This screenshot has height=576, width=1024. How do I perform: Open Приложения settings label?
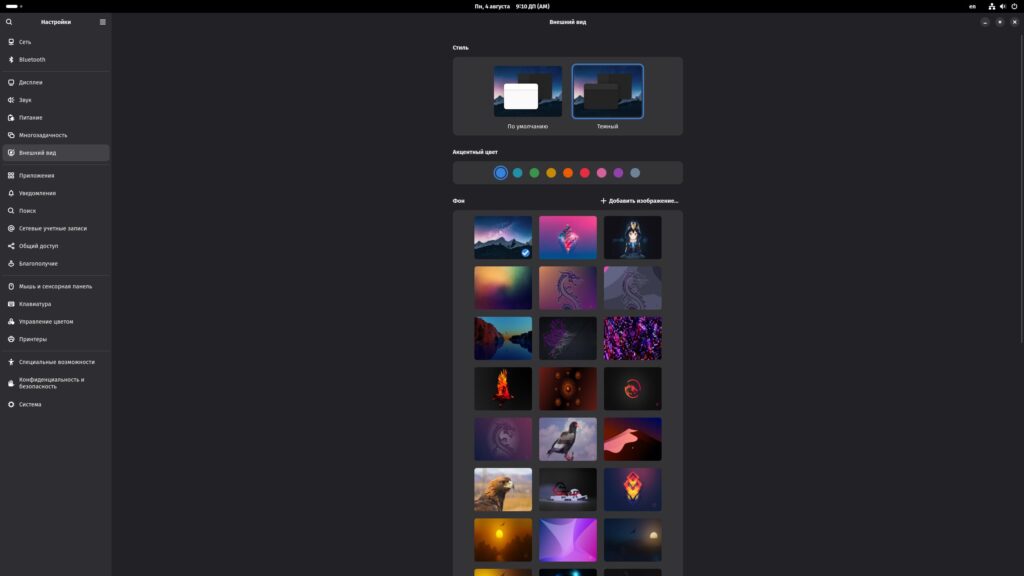pyautogui.click(x=37, y=176)
